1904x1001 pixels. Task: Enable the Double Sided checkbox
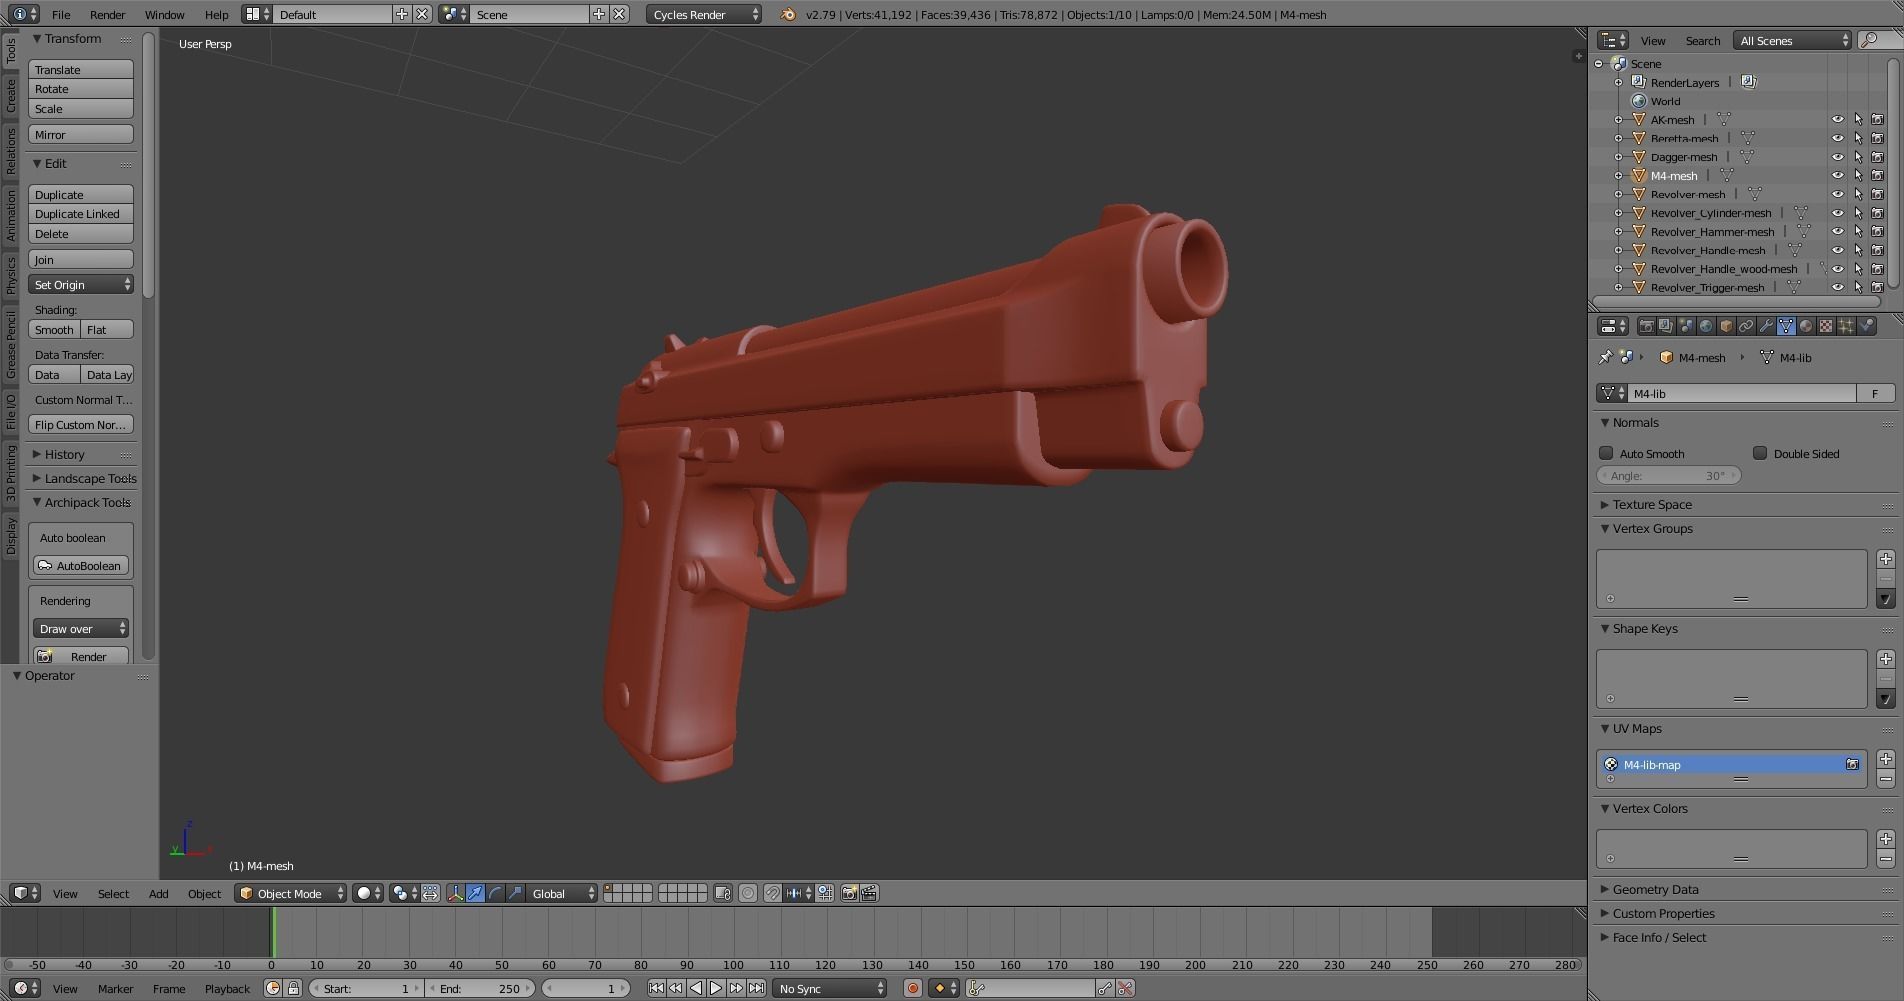1760,453
